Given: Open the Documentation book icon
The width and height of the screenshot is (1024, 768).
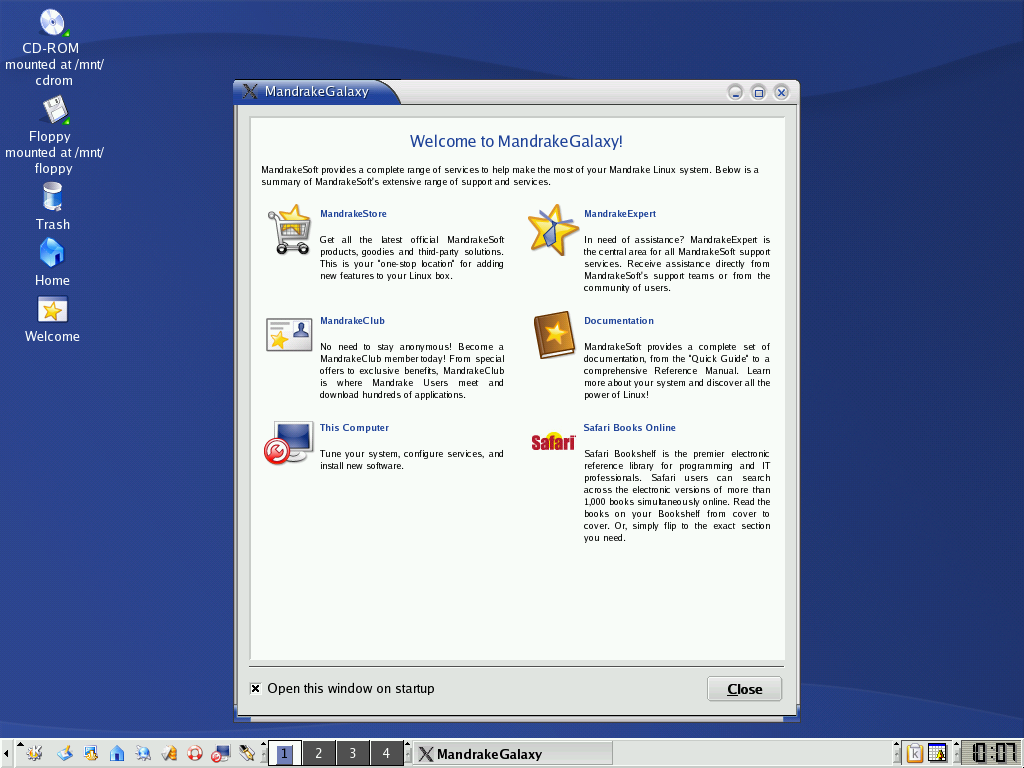Looking at the screenshot, I should (554, 335).
